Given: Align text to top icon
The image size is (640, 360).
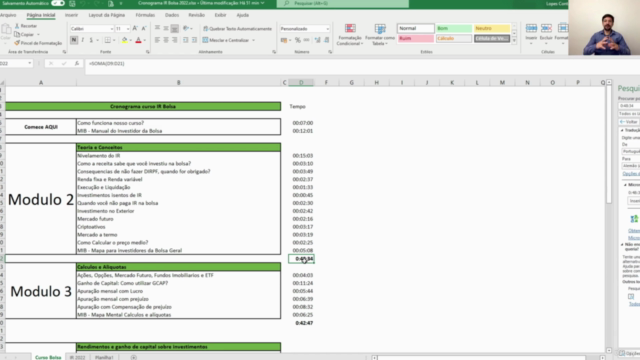Looking at the screenshot, I should [157, 28].
